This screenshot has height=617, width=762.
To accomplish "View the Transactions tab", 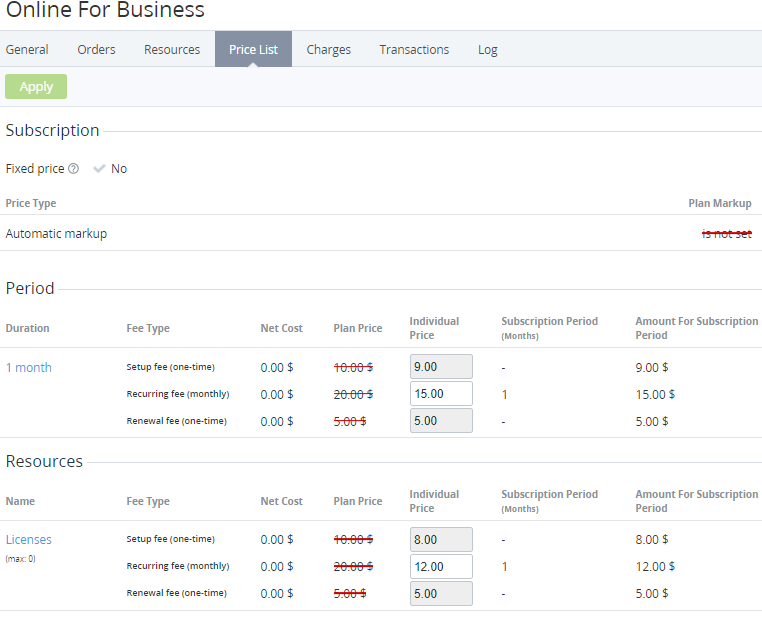I will tap(414, 49).
